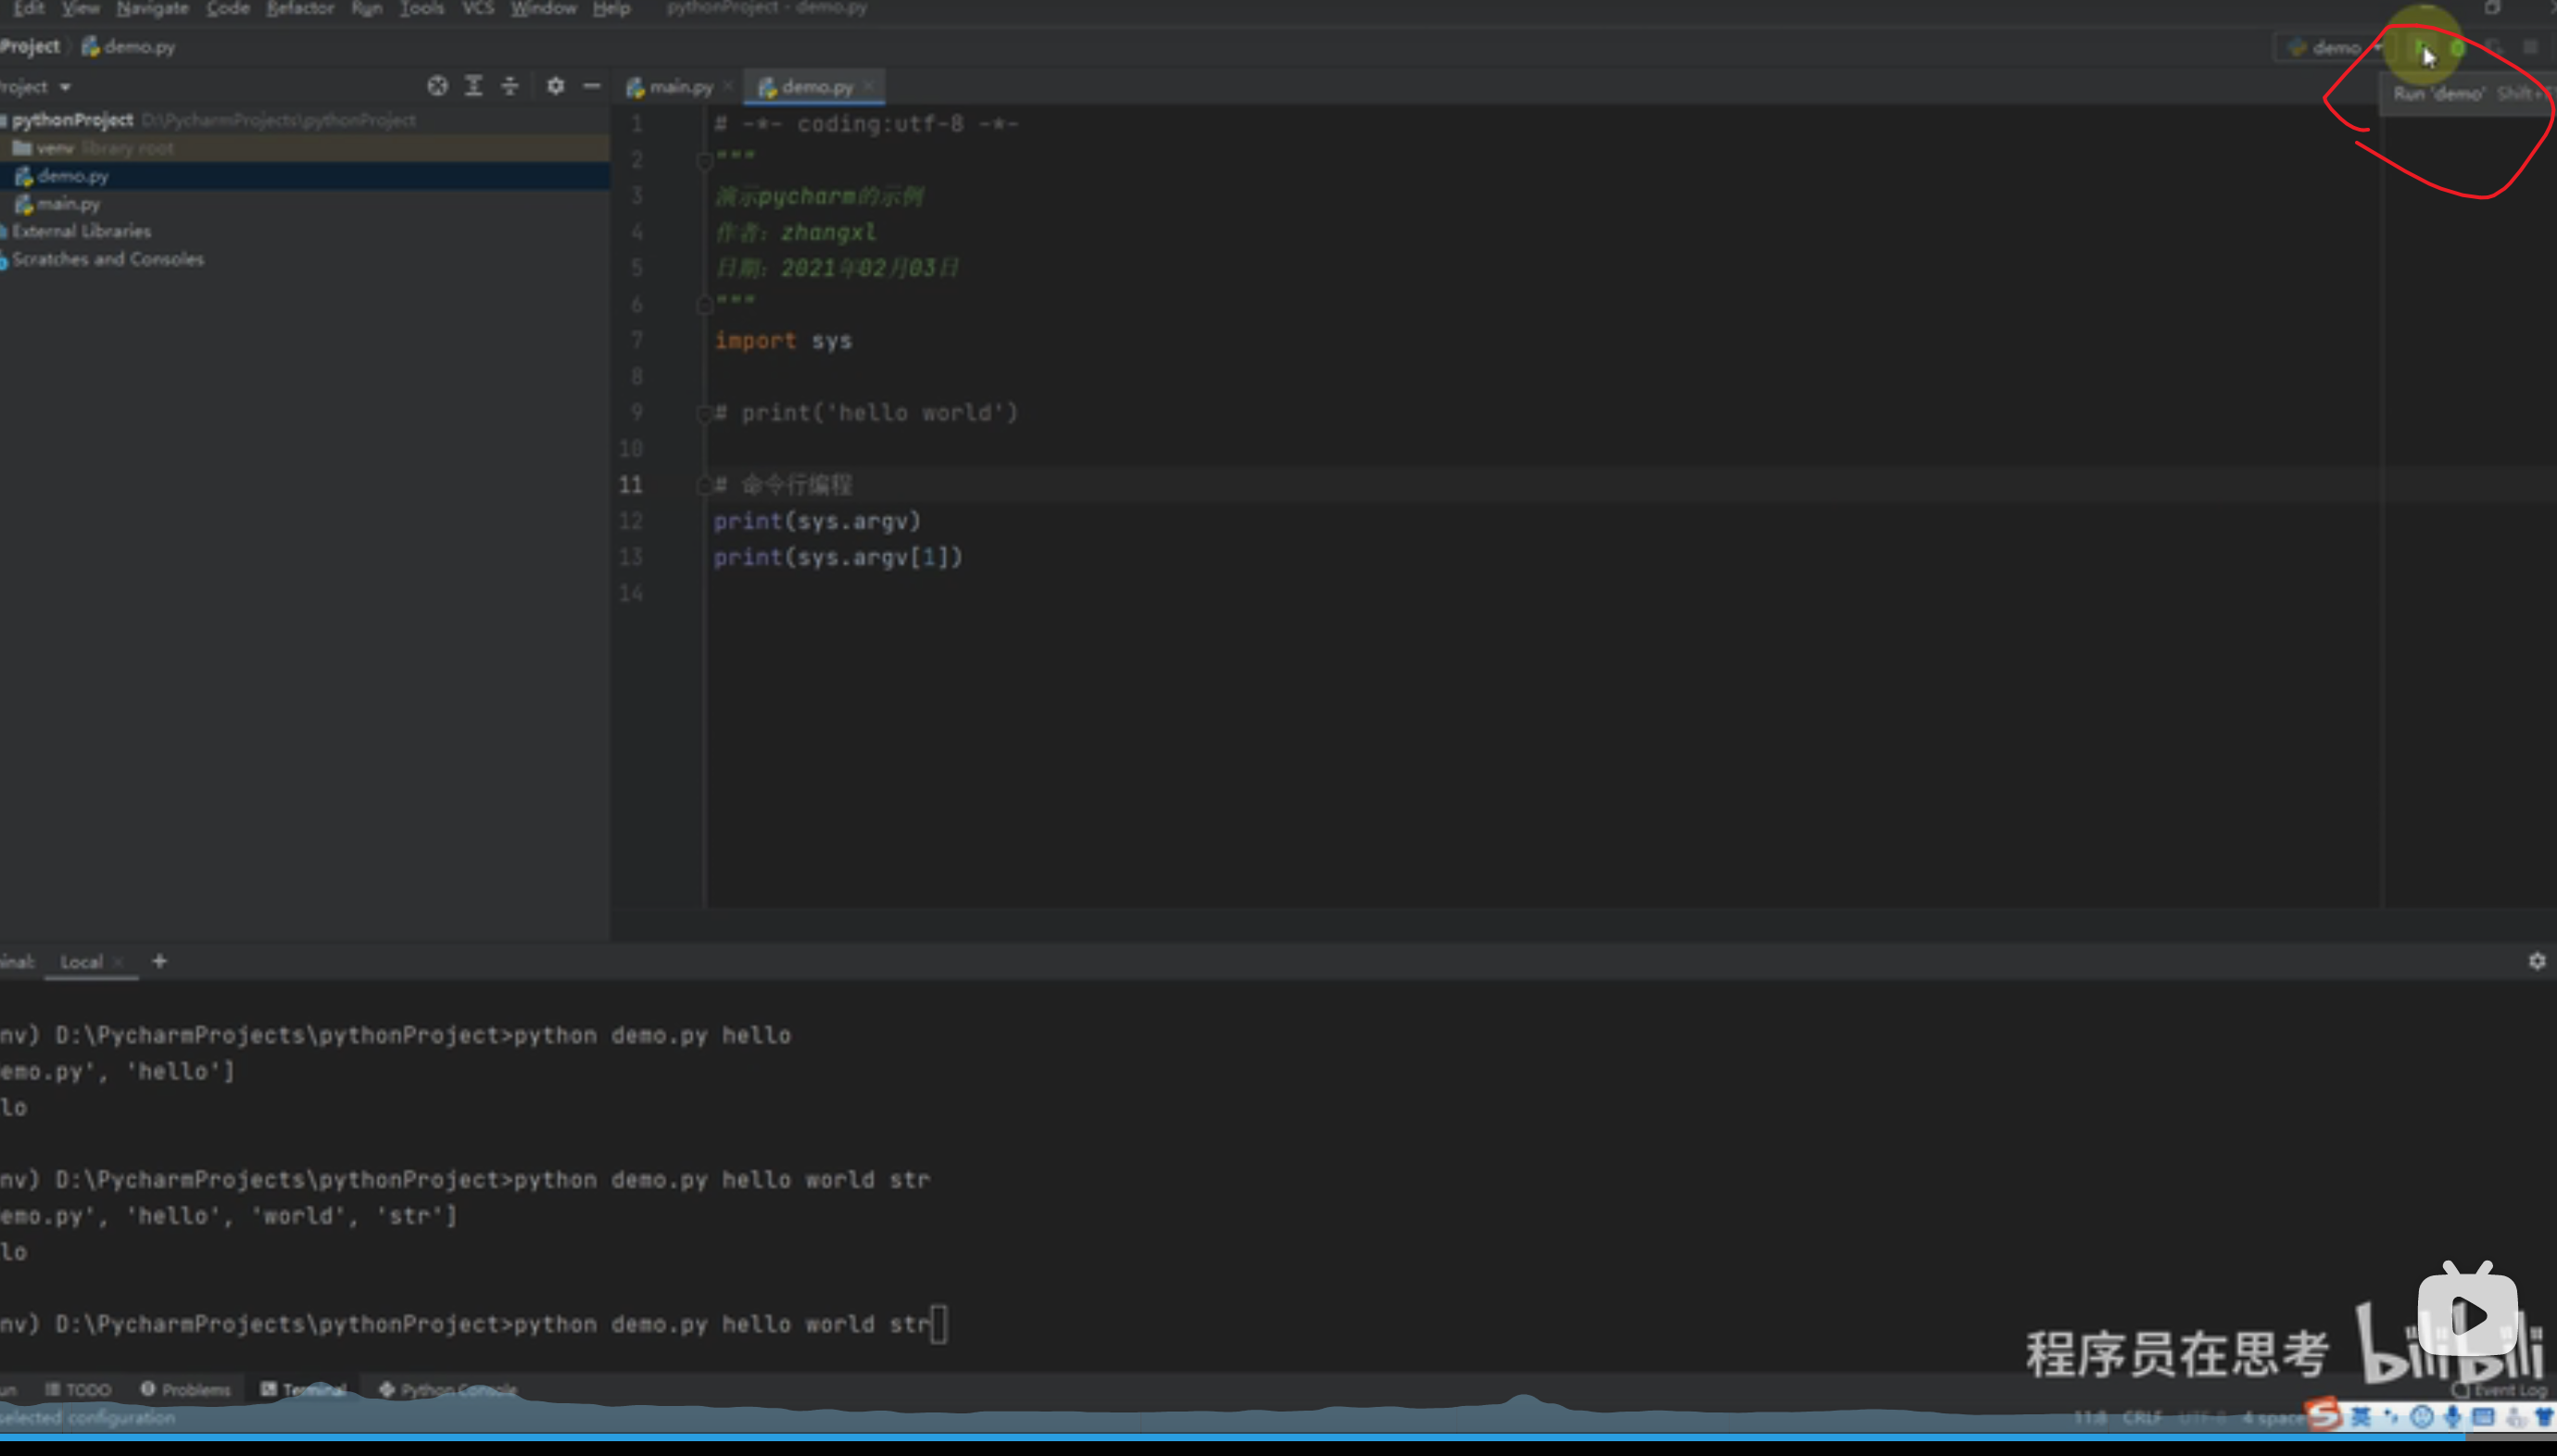Click Sogou microphone voice input icon

(2453, 1416)
